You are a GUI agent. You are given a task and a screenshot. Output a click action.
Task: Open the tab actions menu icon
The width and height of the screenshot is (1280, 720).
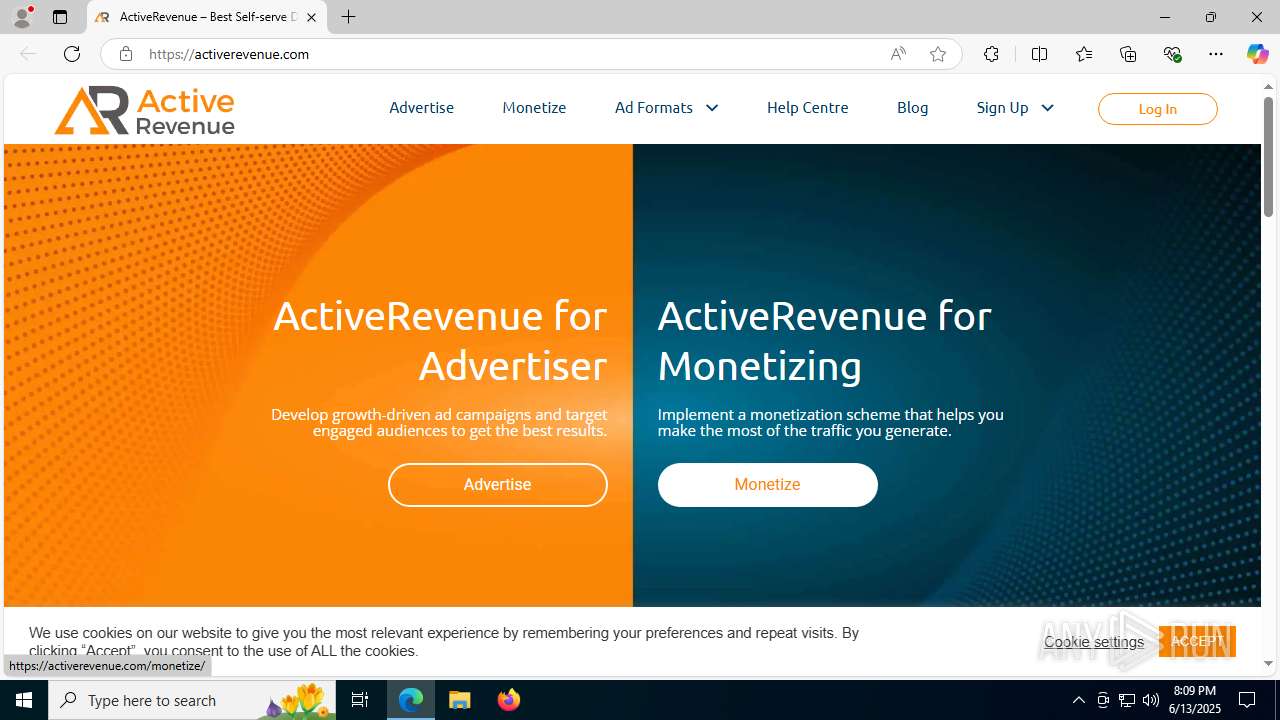tap(60, 17)
